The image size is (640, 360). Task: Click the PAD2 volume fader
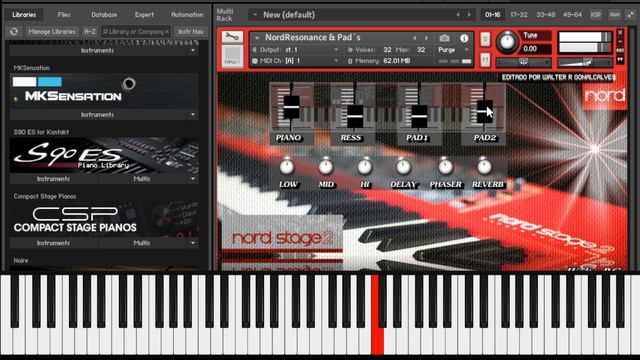(x=485, y=111)
